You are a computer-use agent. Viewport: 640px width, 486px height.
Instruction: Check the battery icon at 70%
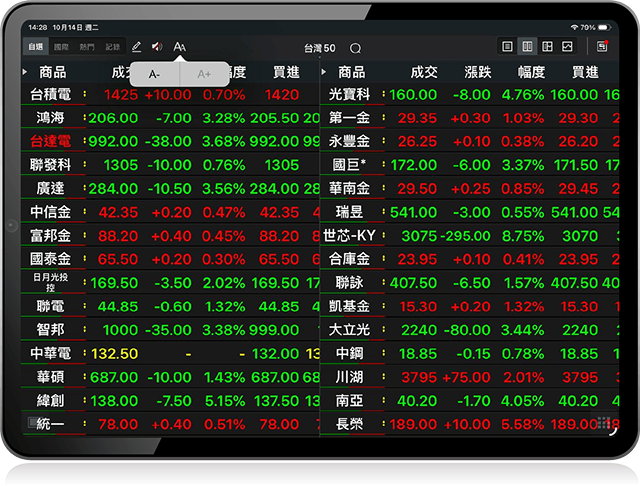point(604,27)
